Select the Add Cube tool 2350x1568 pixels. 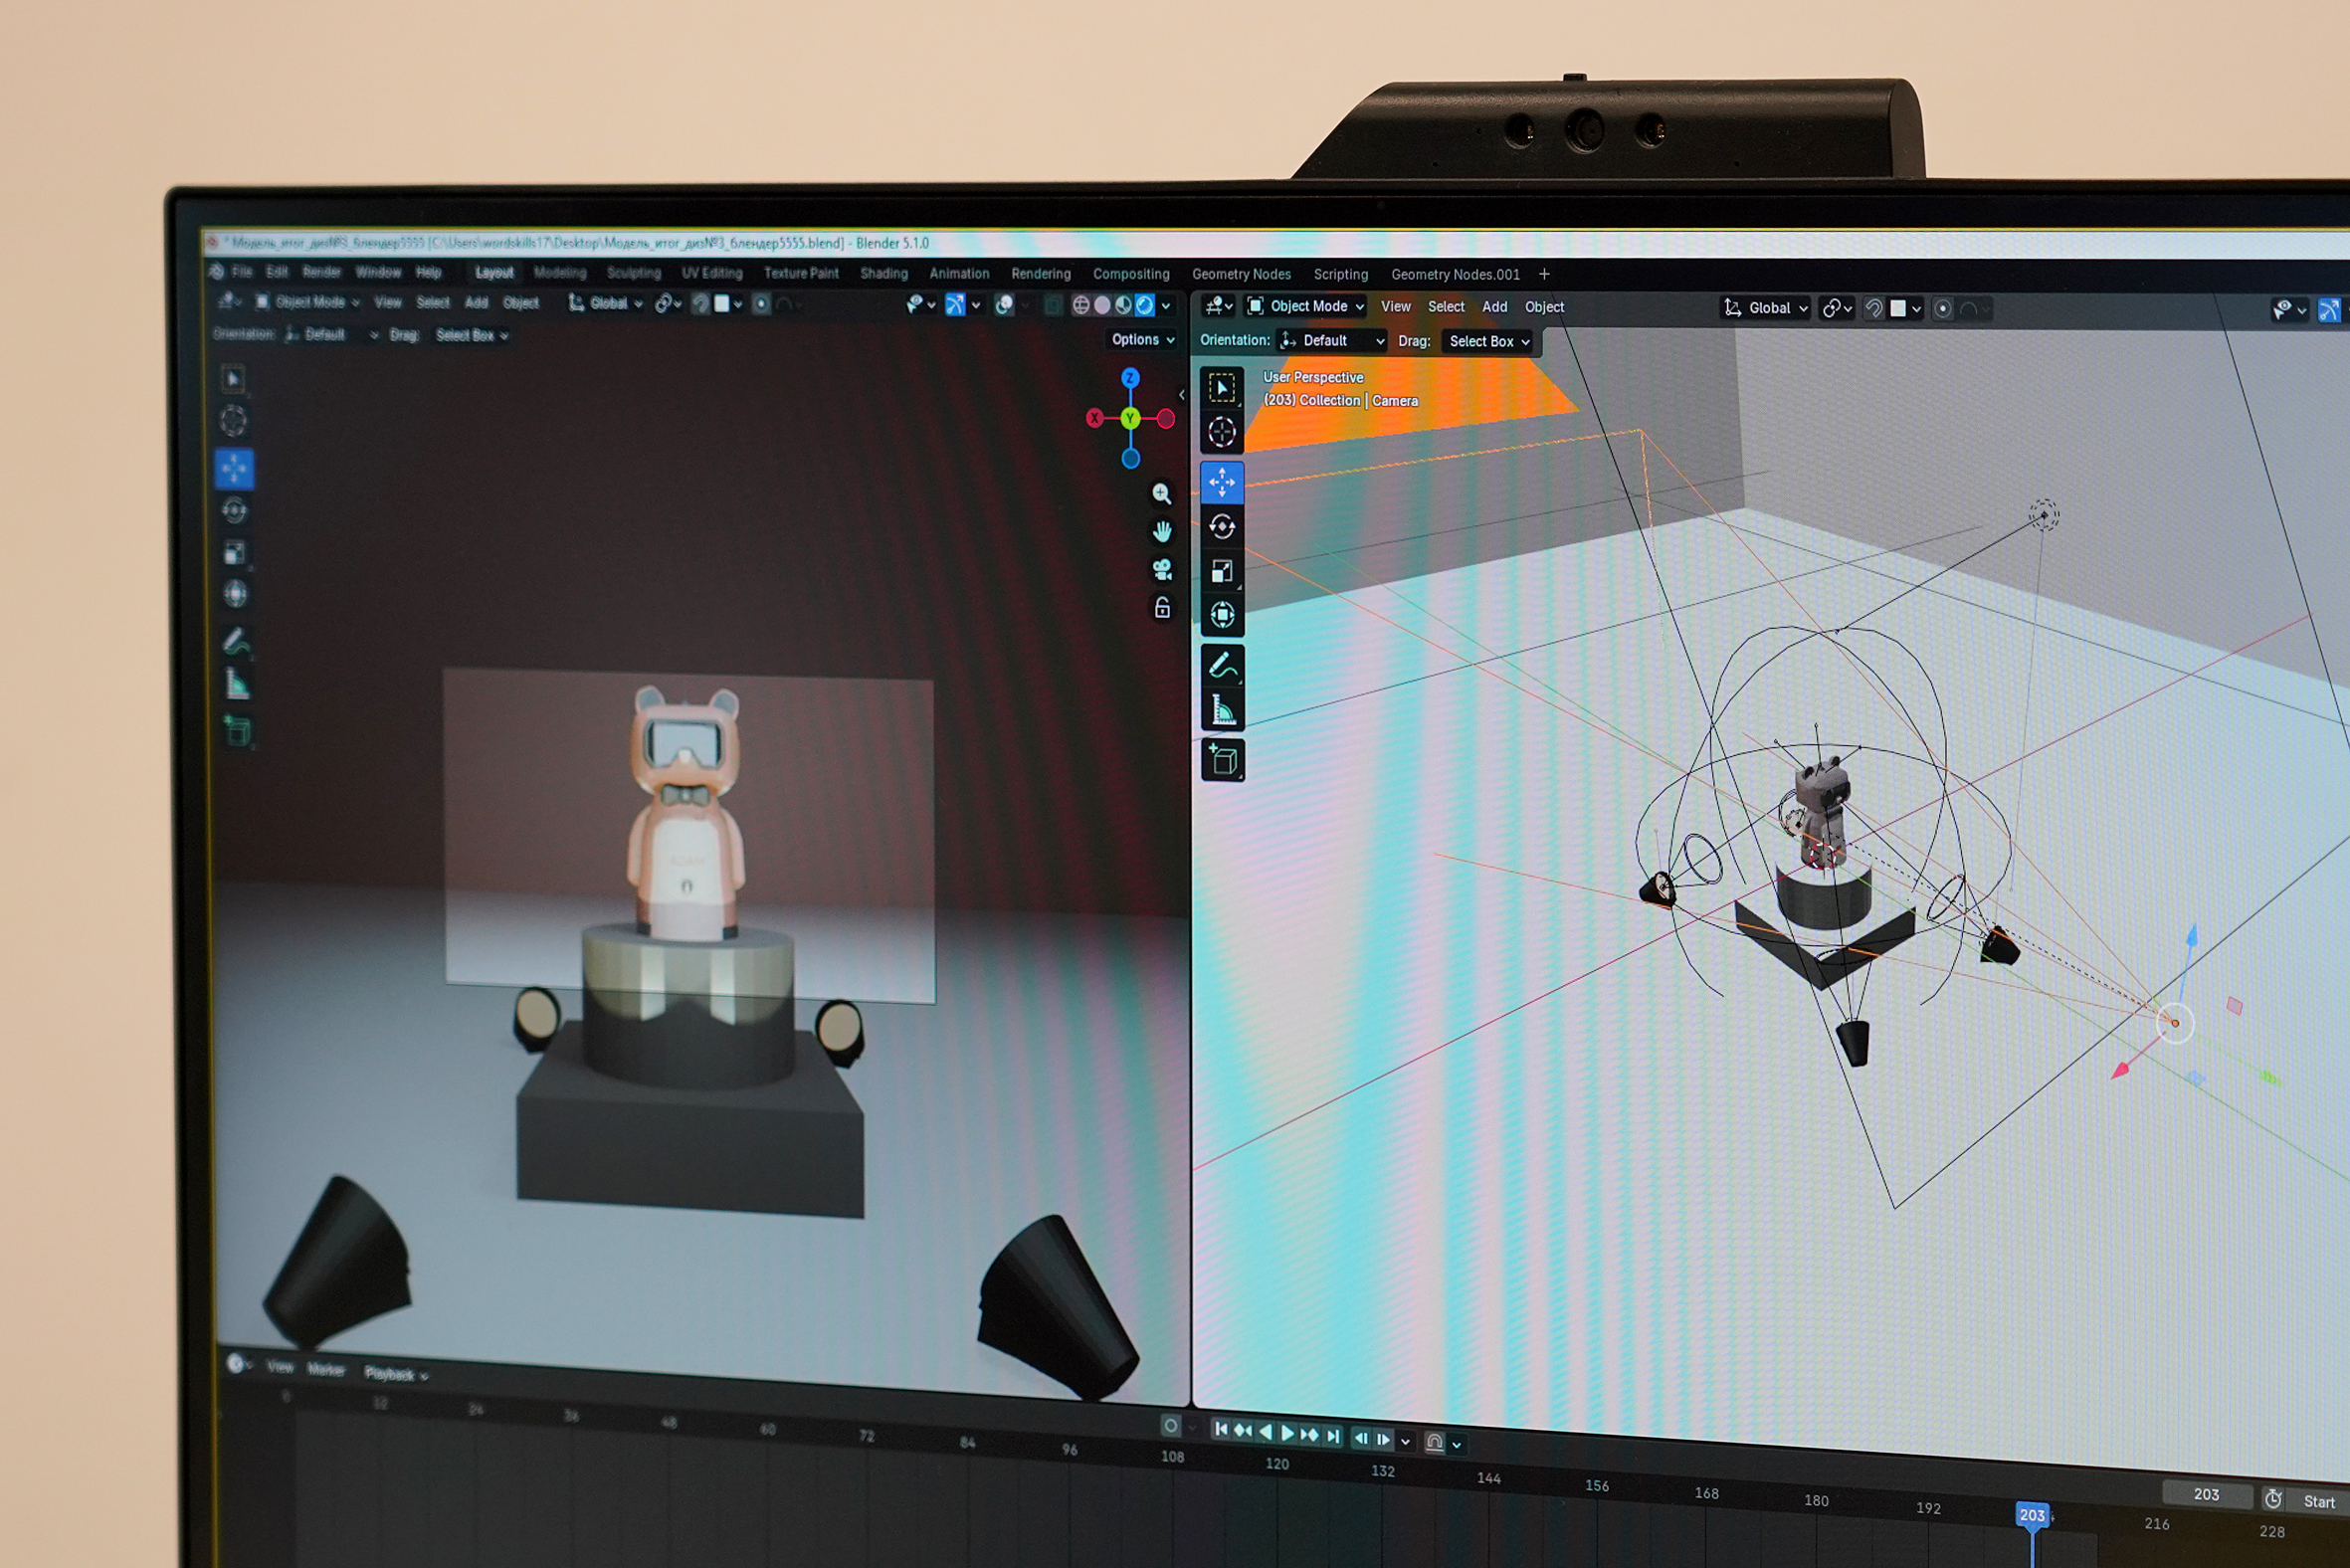point(1222,761)
